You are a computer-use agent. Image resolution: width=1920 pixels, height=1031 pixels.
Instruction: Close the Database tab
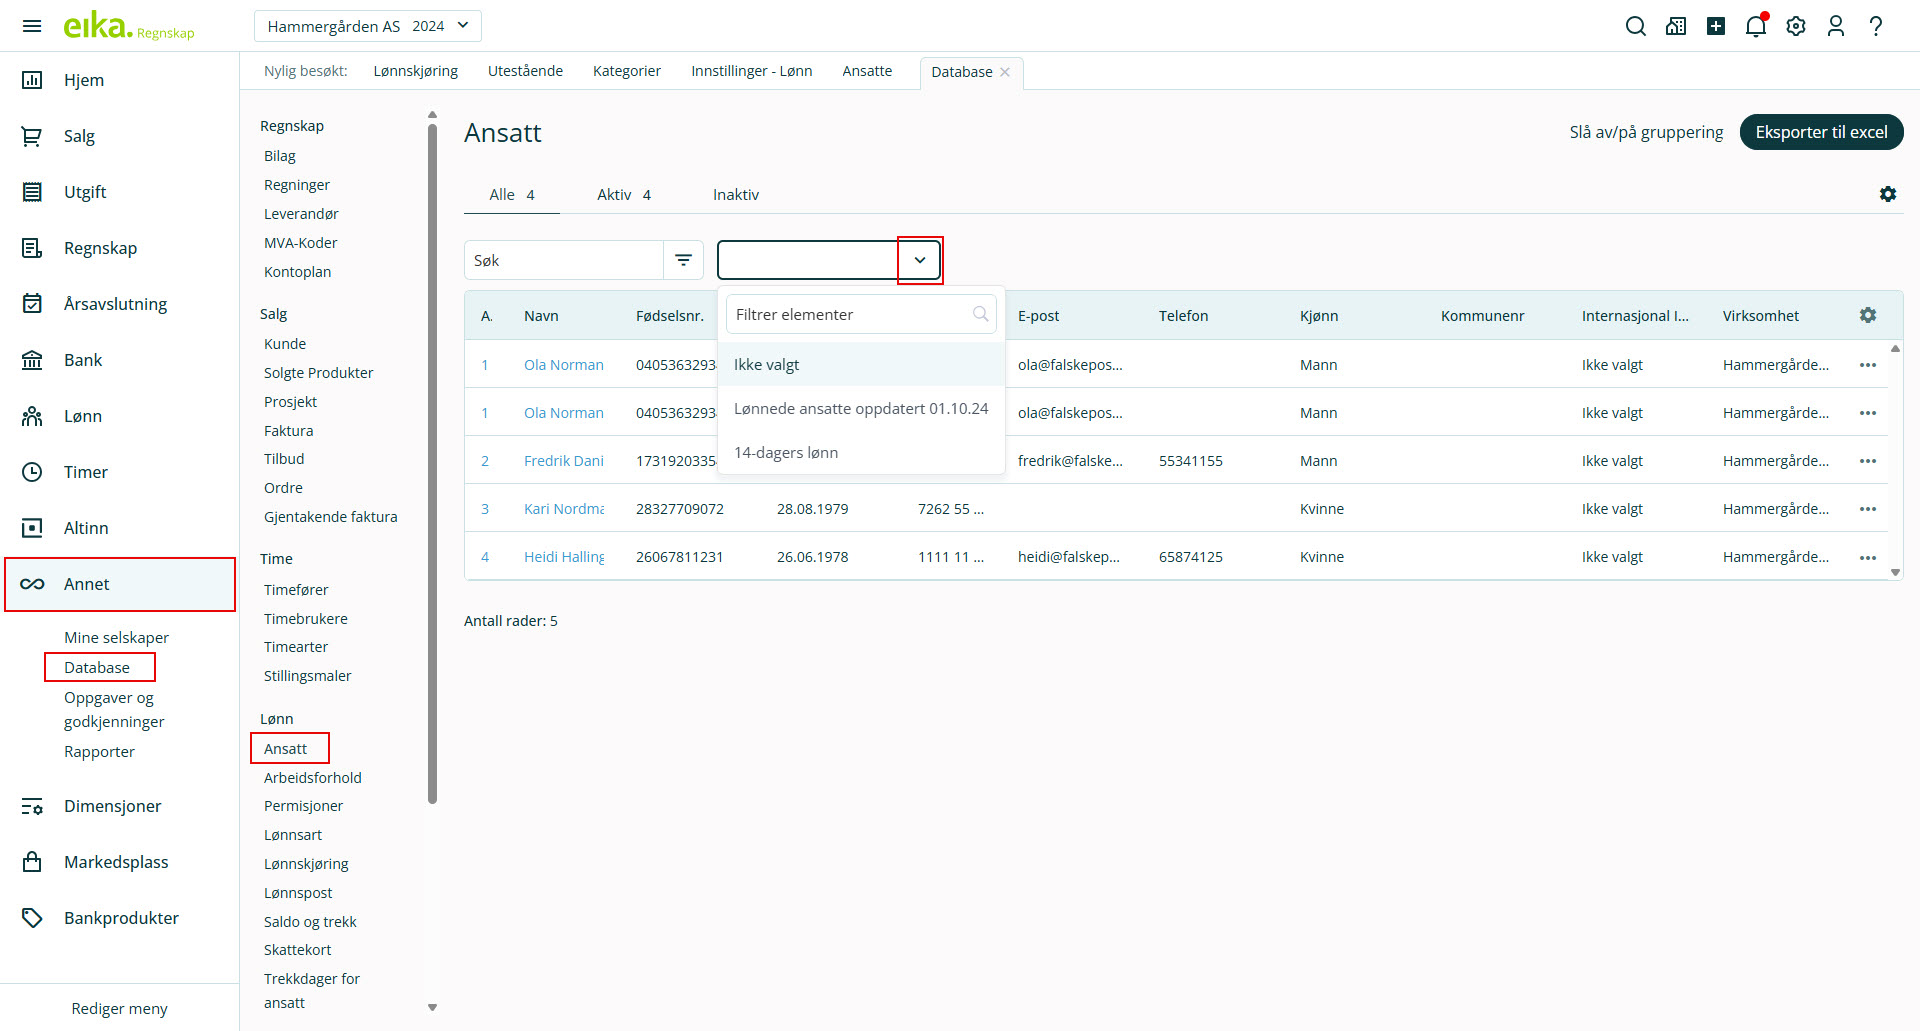pos(1005,72)
